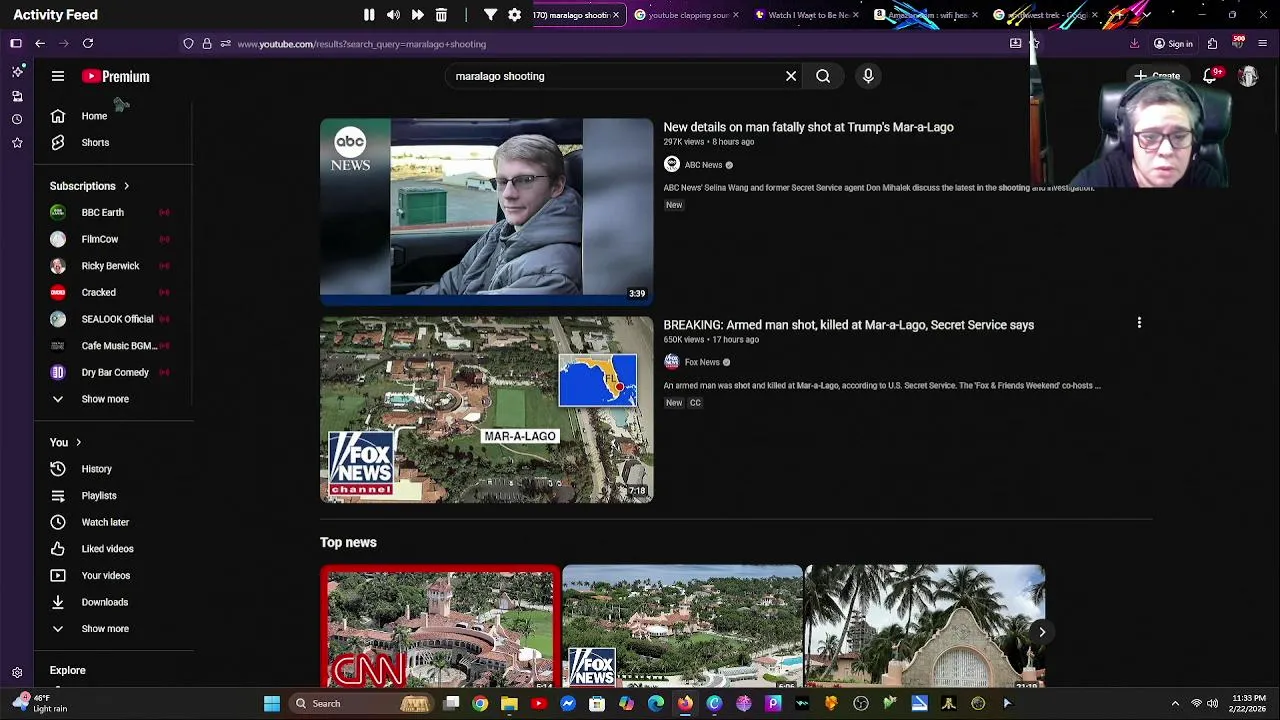Visit the Fox News channel link
This screenshot has height=720, width=1280.
point(702,362)
